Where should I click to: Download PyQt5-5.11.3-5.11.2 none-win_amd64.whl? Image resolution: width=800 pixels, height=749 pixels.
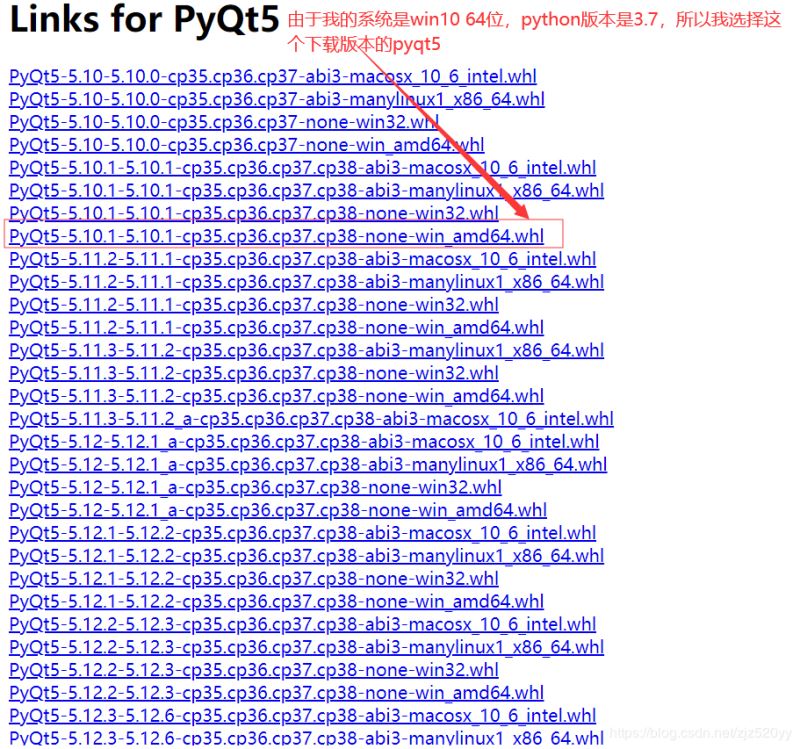[x=277, y=396]
